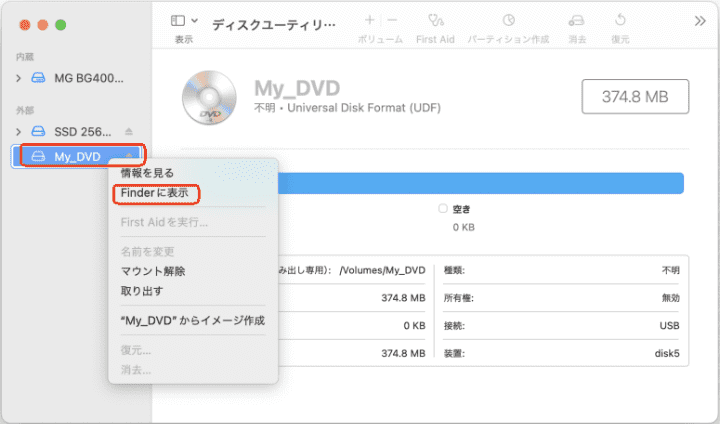Click the 374.8 MB capacity box
This screenshot has height=424, width=720.
point(635,96)
